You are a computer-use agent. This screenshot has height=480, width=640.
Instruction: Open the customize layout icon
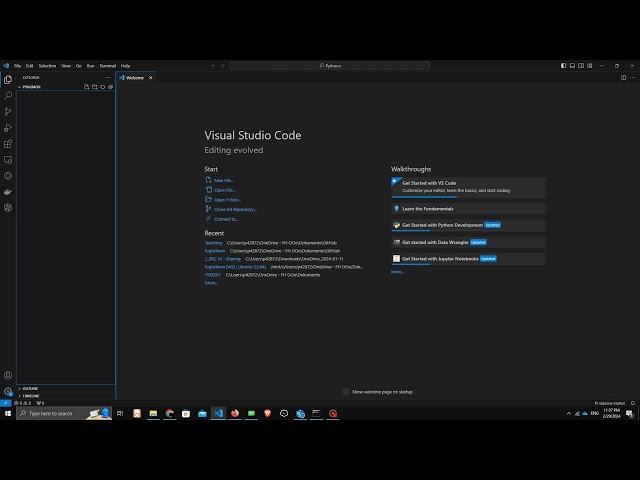[x=590, y=65]
